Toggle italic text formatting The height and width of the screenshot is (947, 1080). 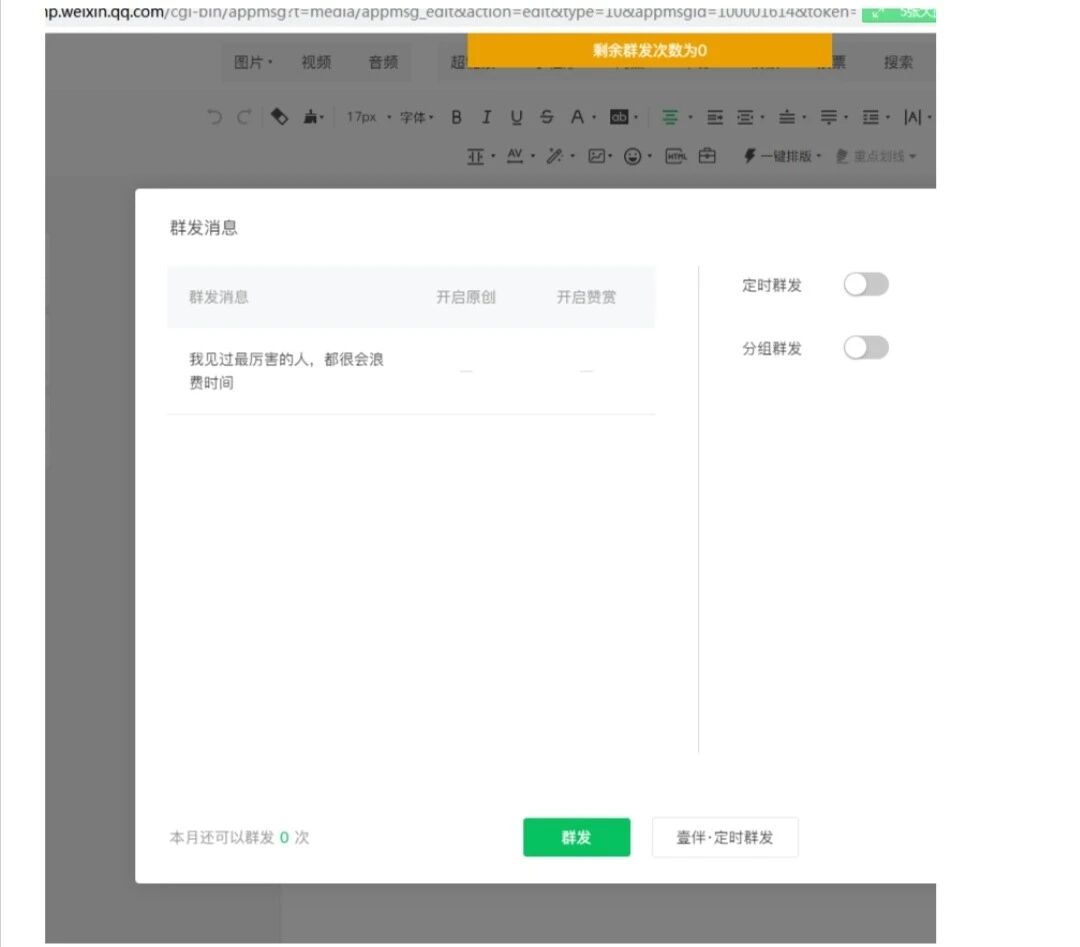pos(486,117)
